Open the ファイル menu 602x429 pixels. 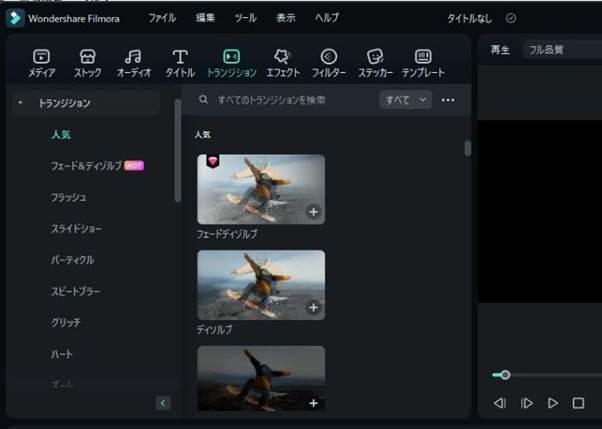[x=162, y=18]
